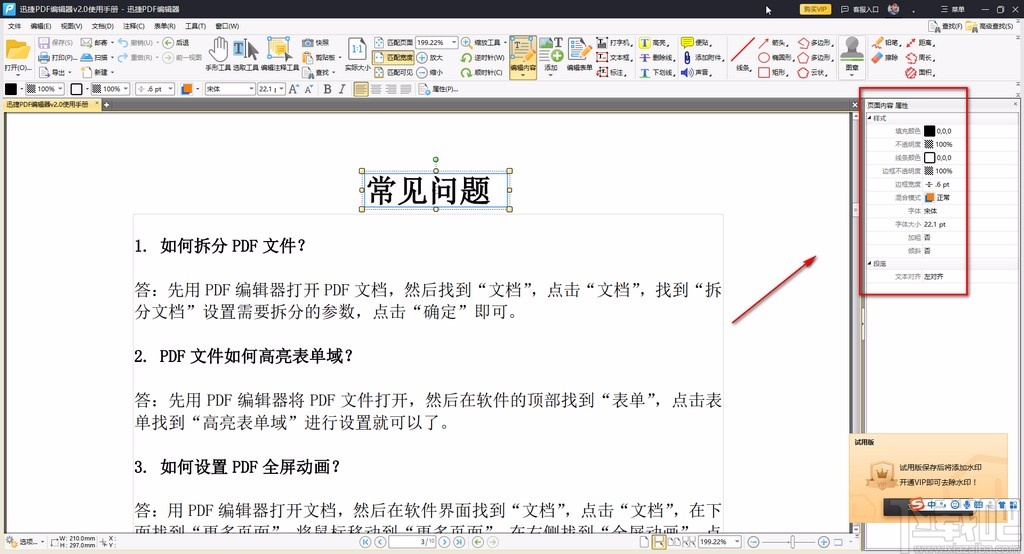Open the 缩放工具 zoom tool dropdown

[x=505, y=42]
